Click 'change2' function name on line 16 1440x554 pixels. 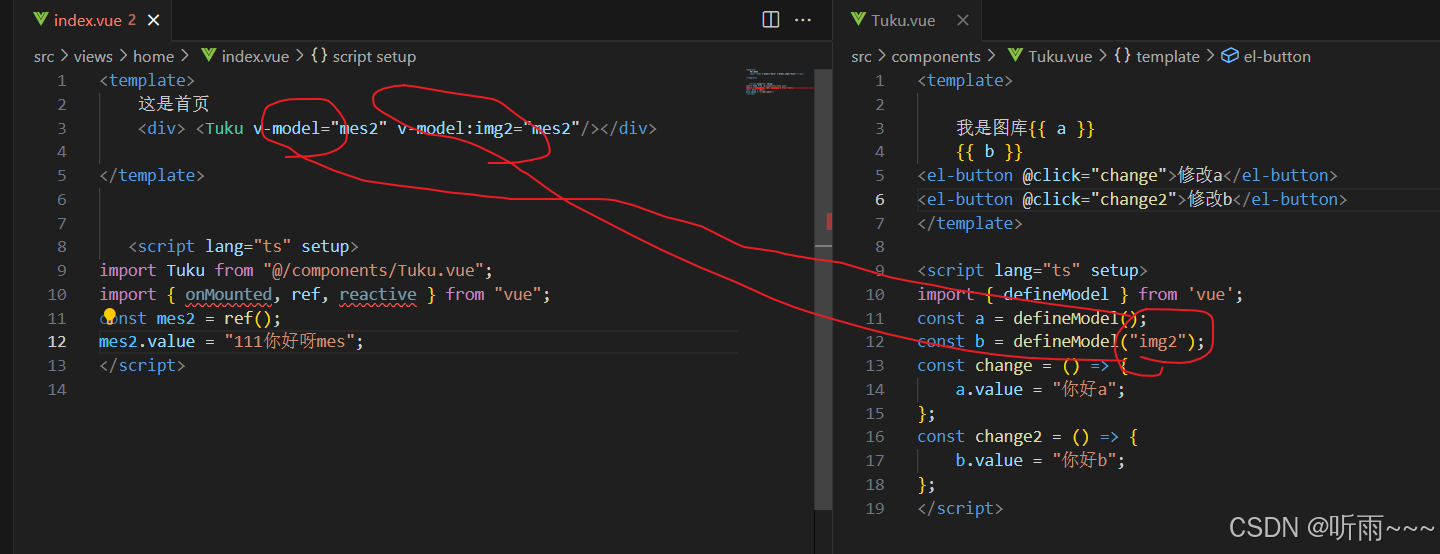point(1009,437)
